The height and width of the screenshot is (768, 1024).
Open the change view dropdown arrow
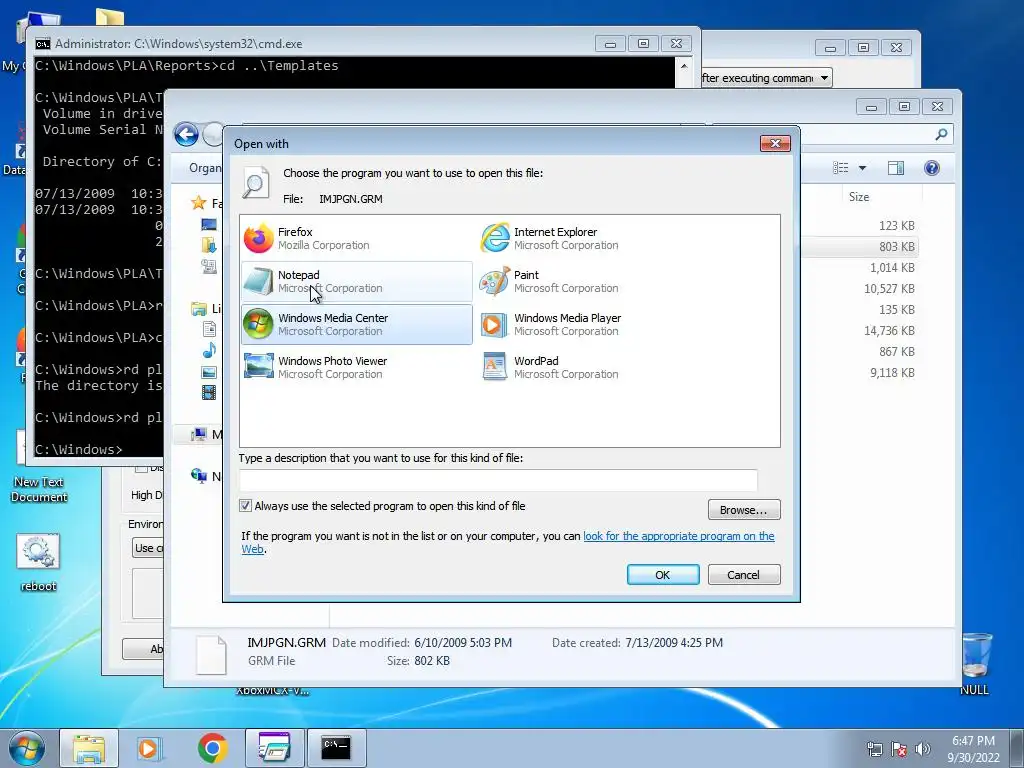click(862, 168)
